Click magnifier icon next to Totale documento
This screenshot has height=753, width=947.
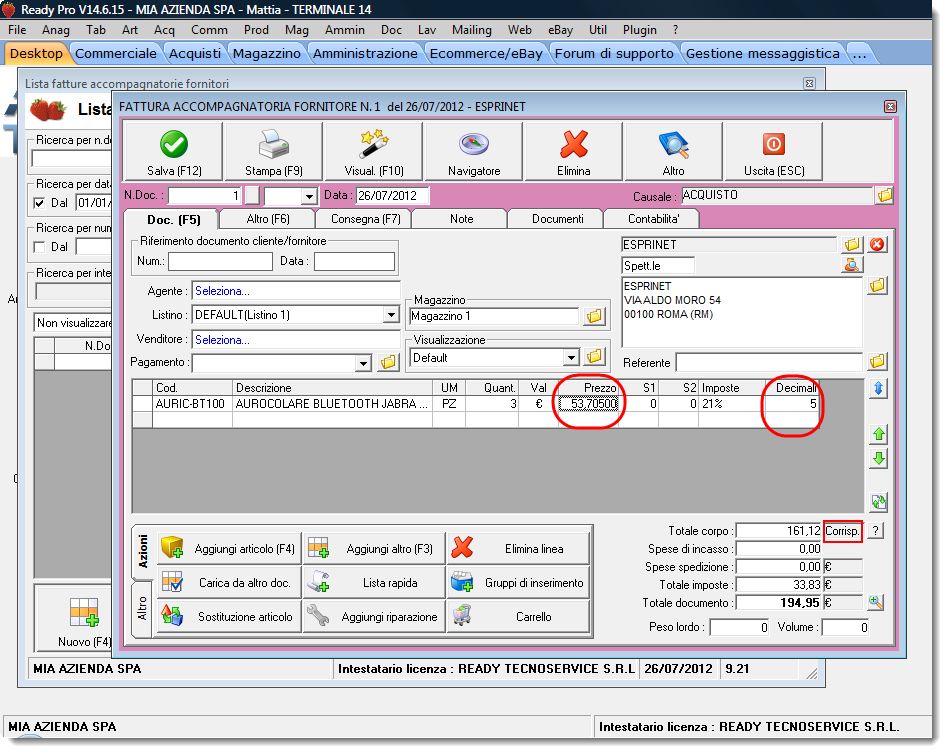click(876, 603)
